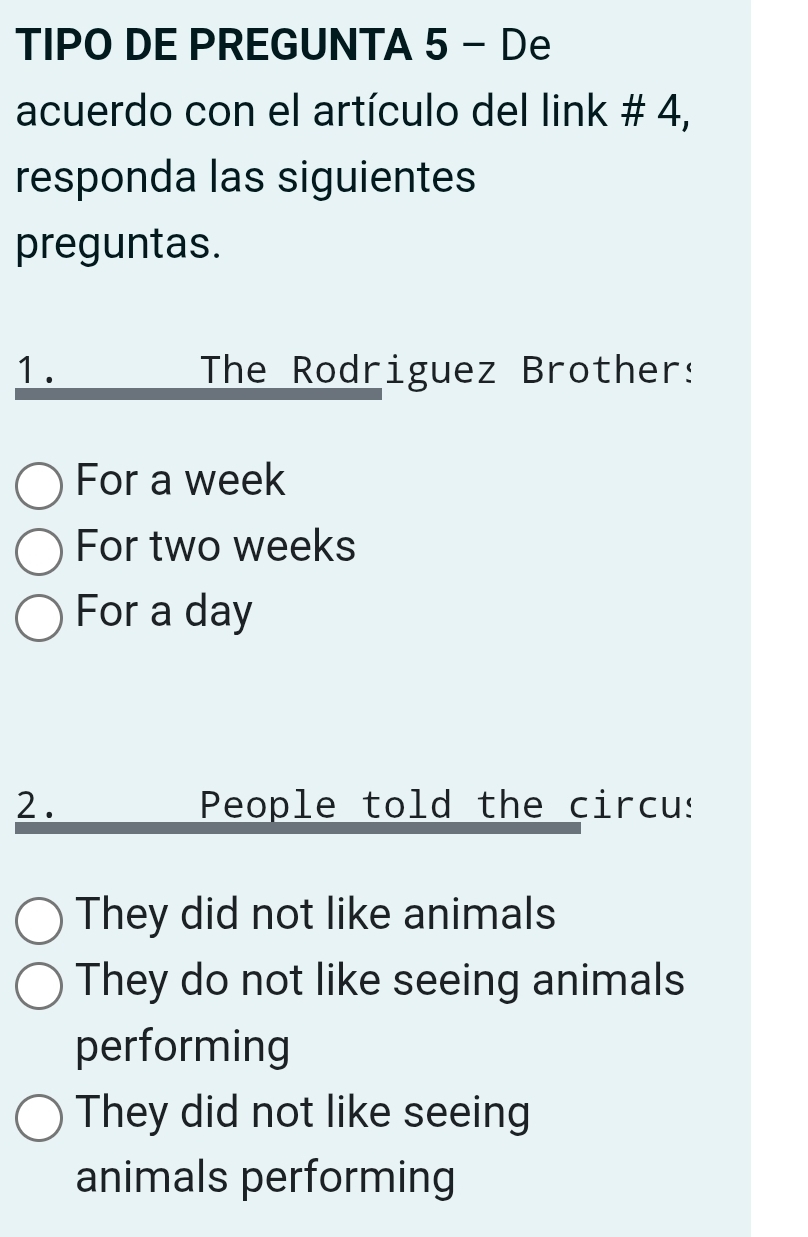The image size is (808, 1237).
Task: Click the "For two weeks" answer text
Action: (216, 547)
